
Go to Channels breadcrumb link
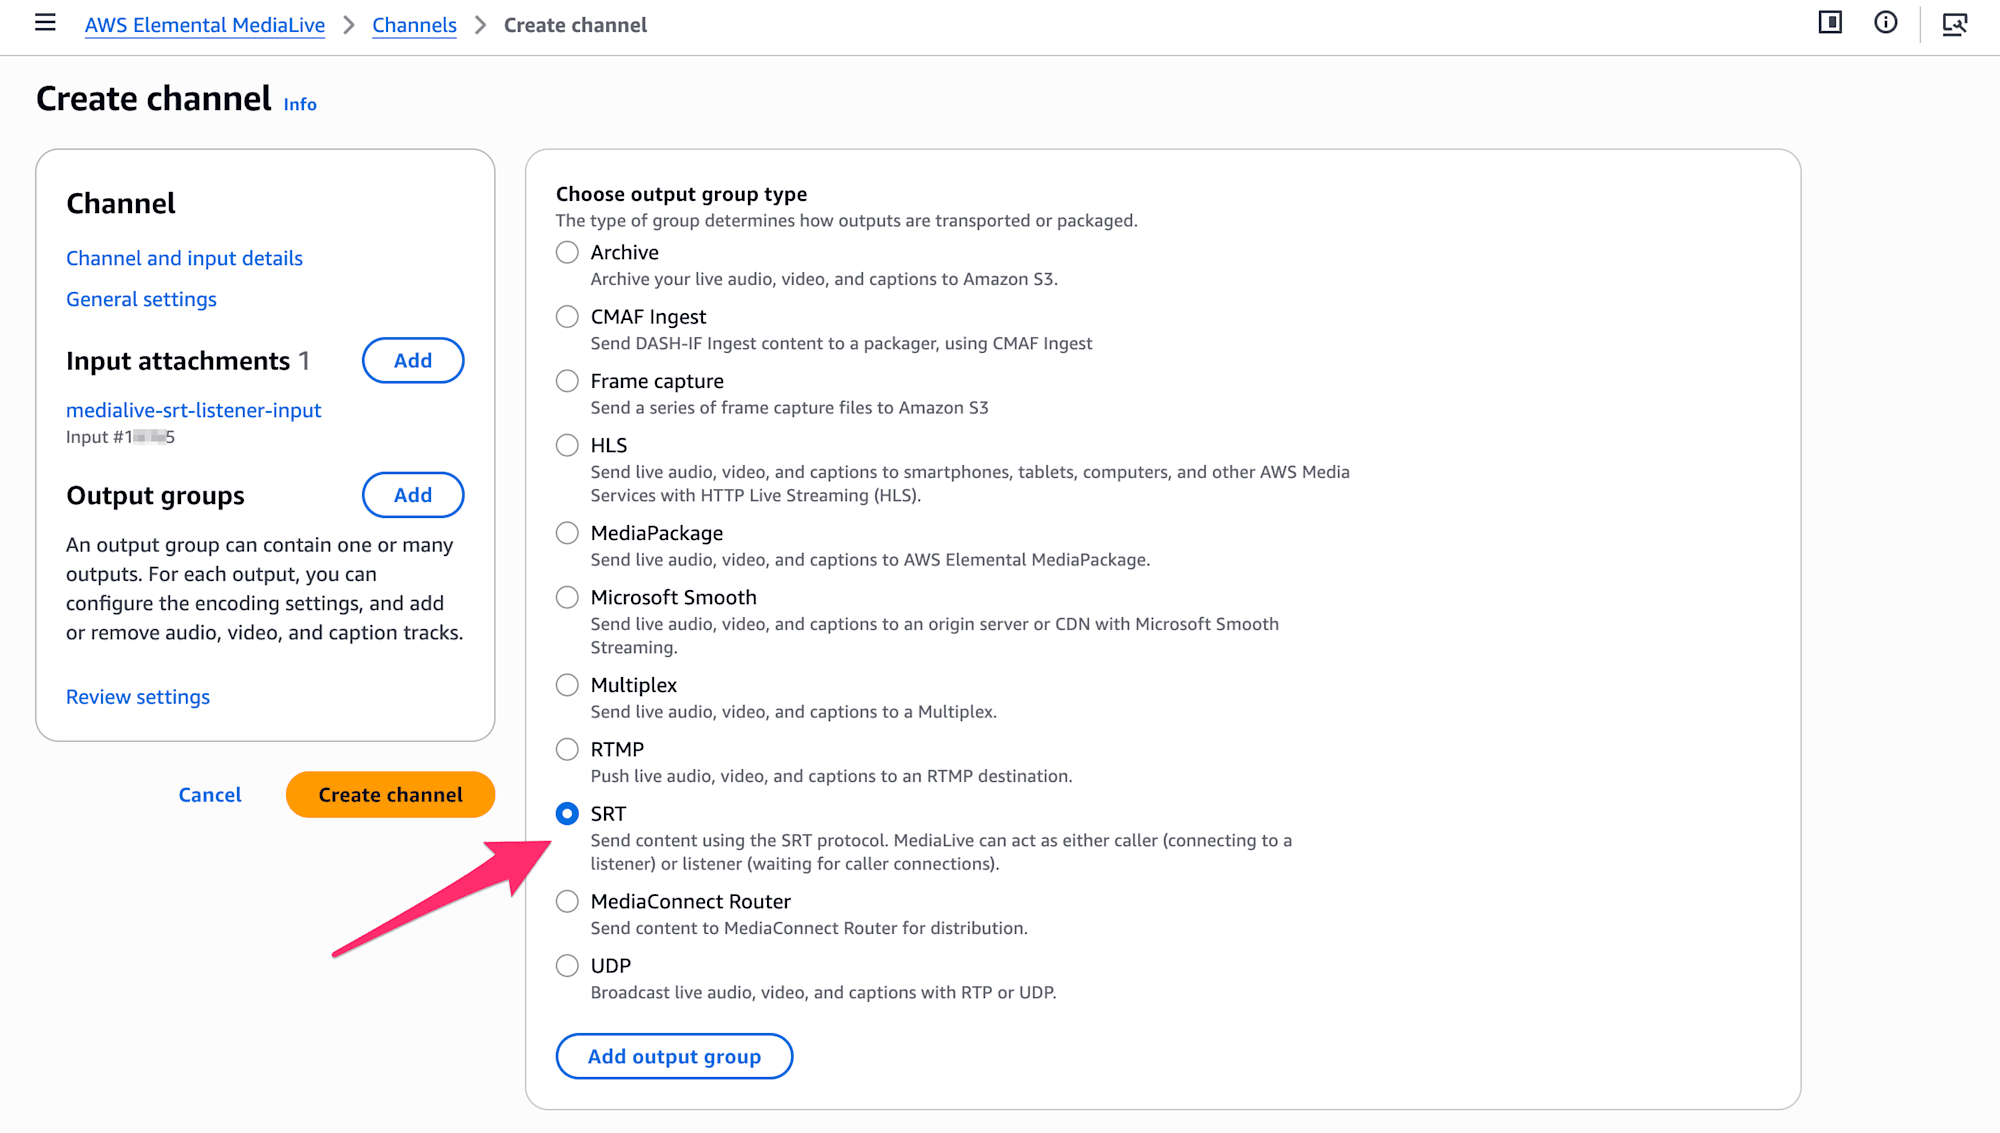click(x=414, y=25)
